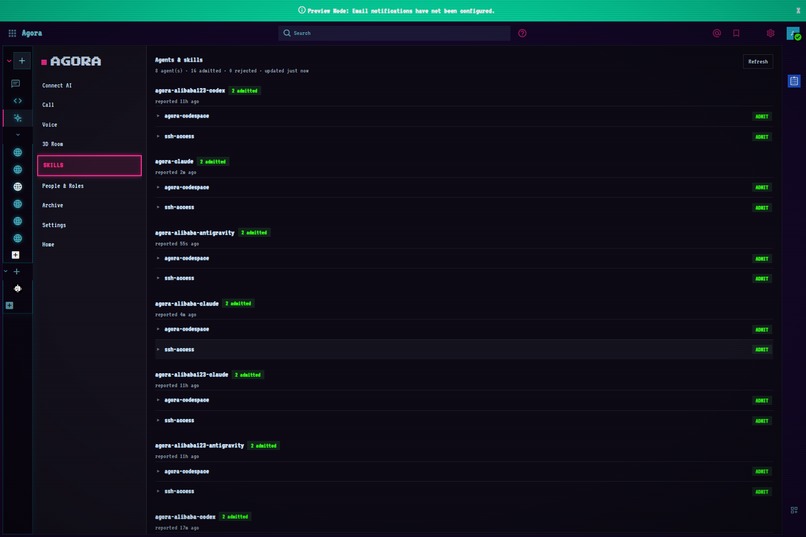Expand ssh-access under agora-claude

(158, 207)
